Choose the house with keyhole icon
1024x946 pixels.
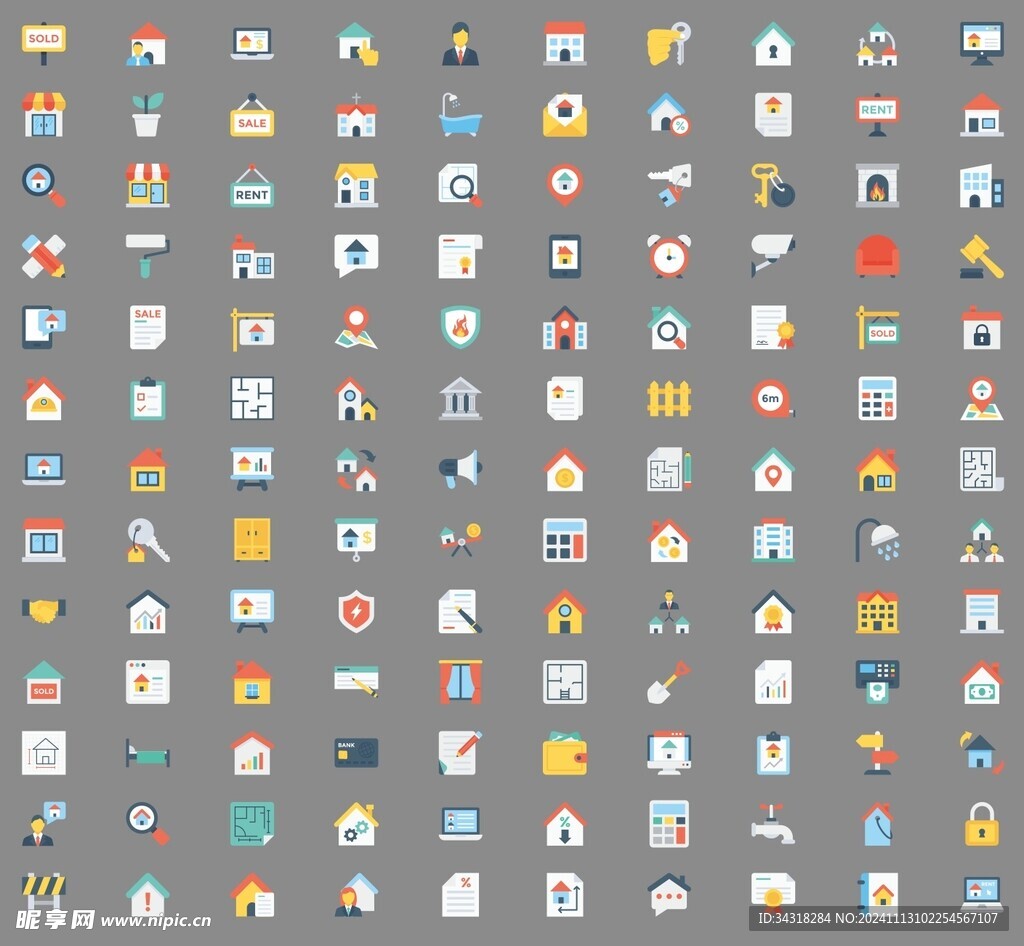(x=773, y=44)
